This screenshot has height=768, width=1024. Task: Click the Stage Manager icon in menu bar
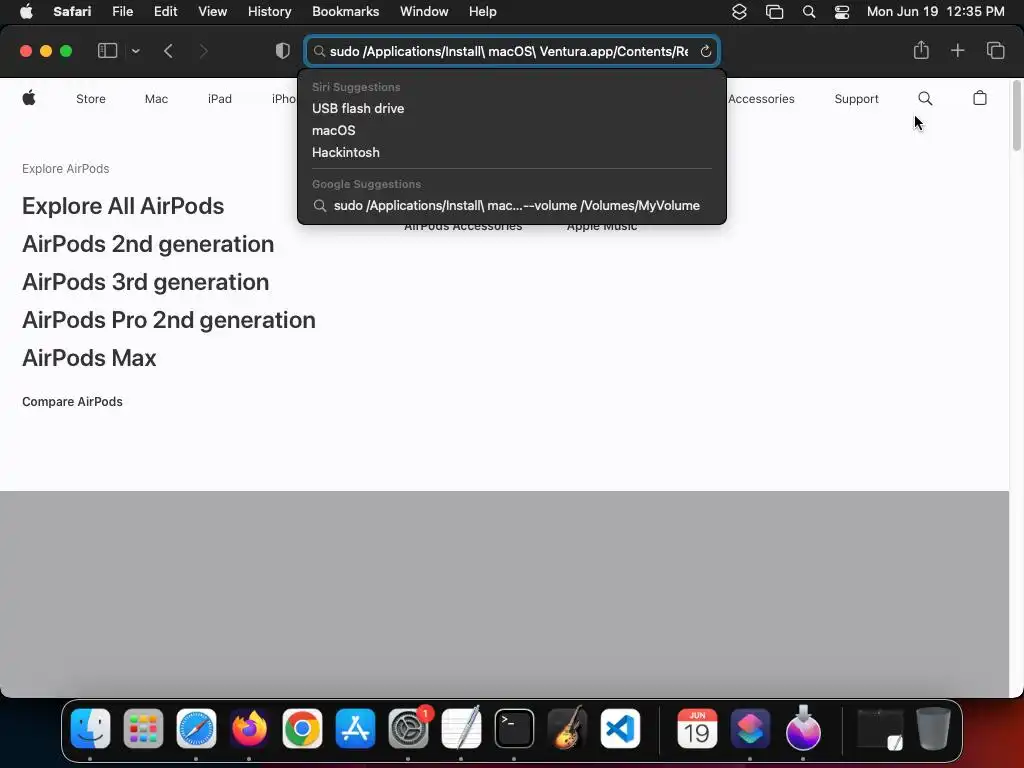tap(774, 12)
